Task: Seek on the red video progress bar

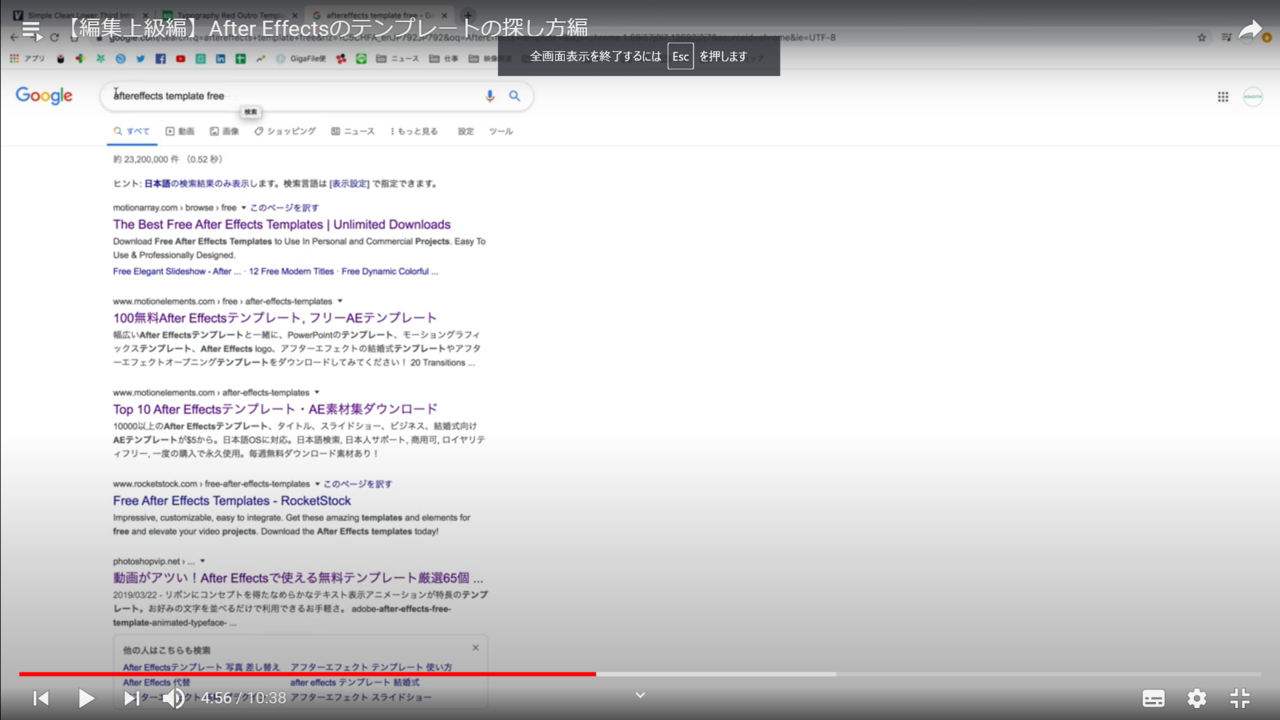Action: pos(308,674)
